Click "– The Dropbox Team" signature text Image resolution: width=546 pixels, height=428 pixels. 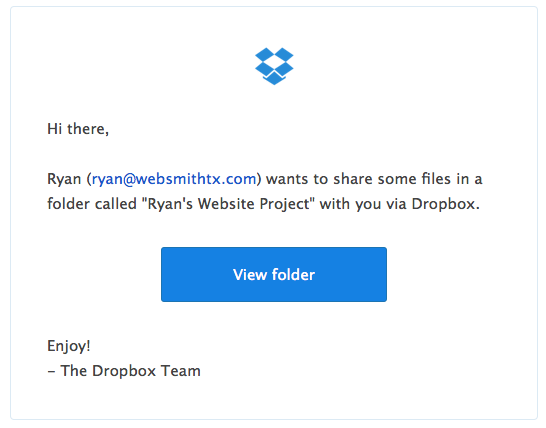coord(124,371)
